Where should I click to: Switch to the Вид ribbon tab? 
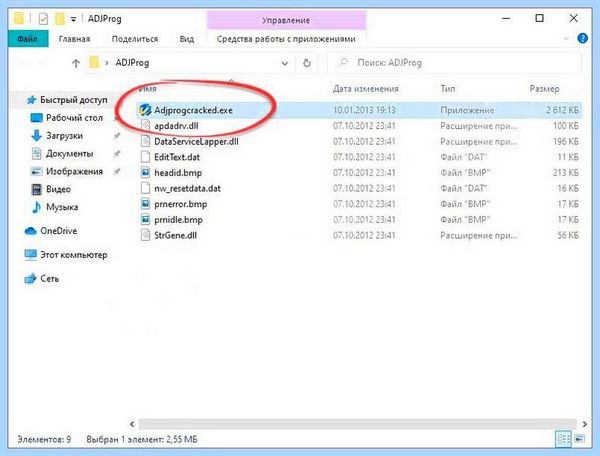pyautogui.click(x=187, y=39)
